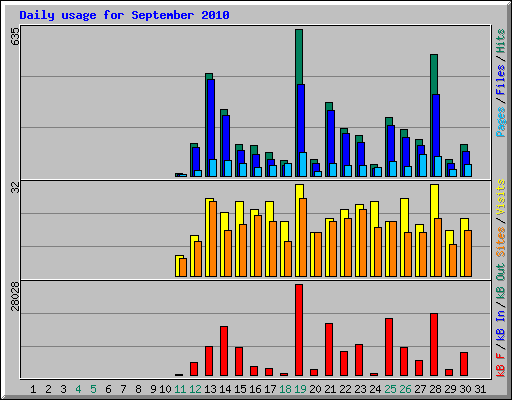Click the green weekend day 25 label
Screen dimensions: 512x400
pyautogui.click(x=390, y=389)
